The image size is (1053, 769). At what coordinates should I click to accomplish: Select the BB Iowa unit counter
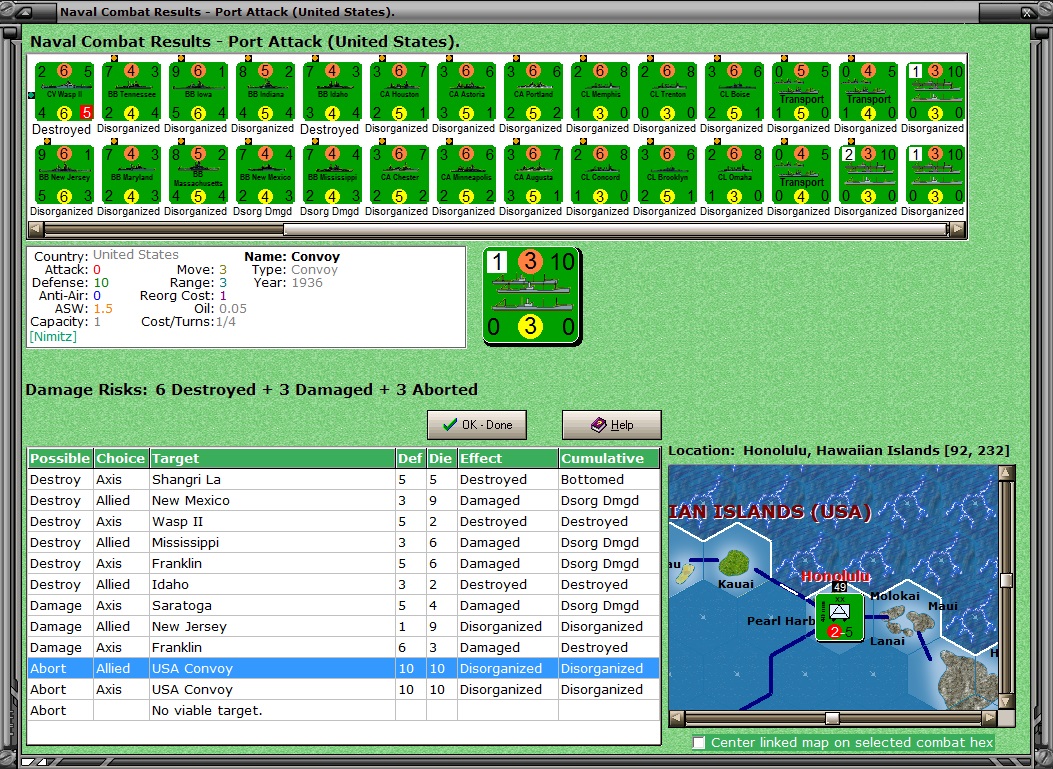pyautogui.click(x=199, y=92)
